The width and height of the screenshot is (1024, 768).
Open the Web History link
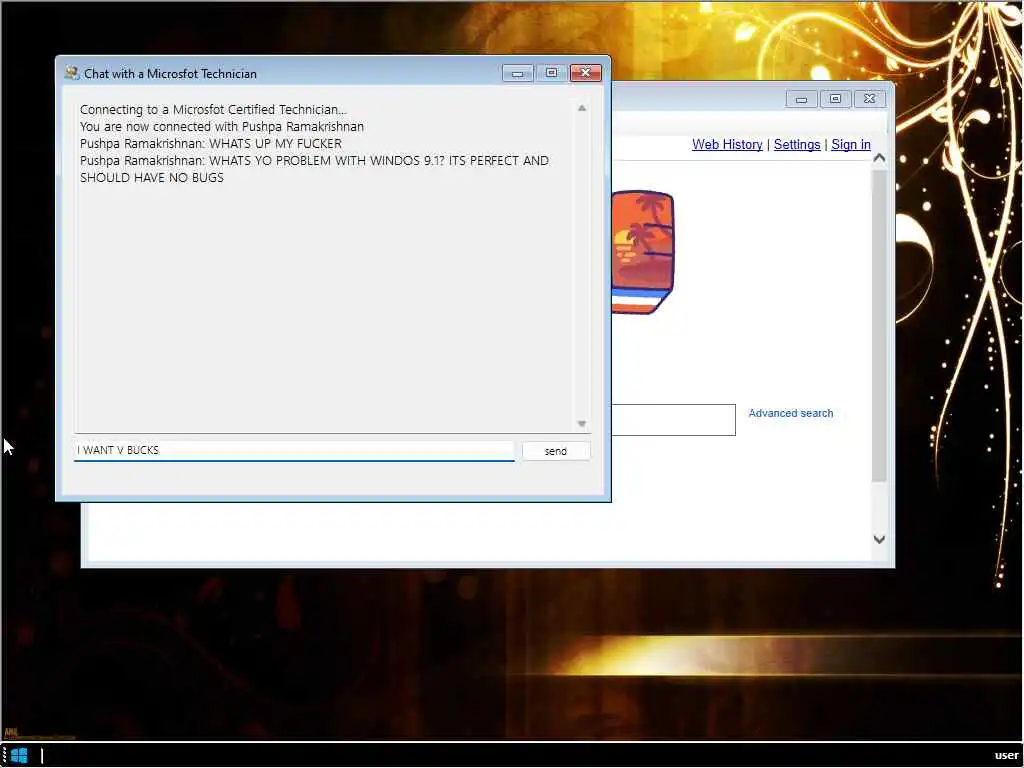(727, 144)
